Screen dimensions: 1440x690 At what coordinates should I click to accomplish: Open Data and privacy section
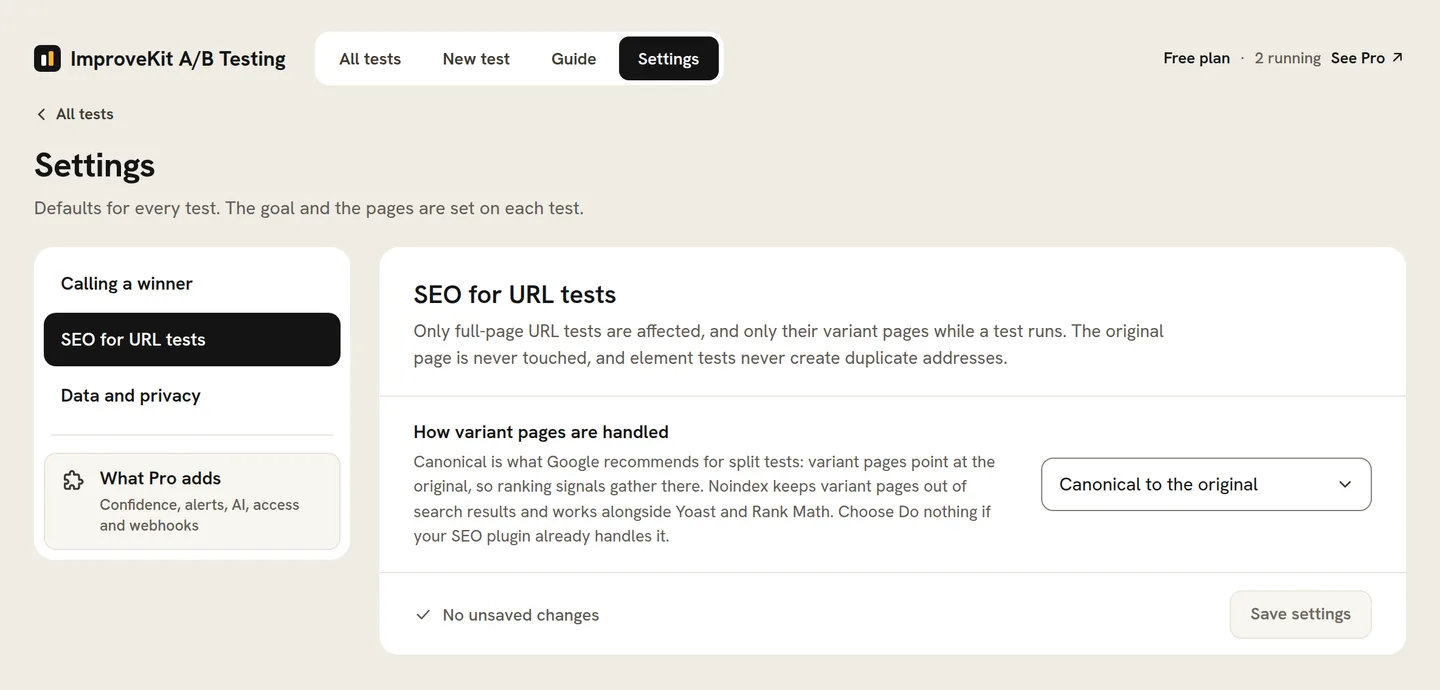pyautogui.click(x=192, y=395)
